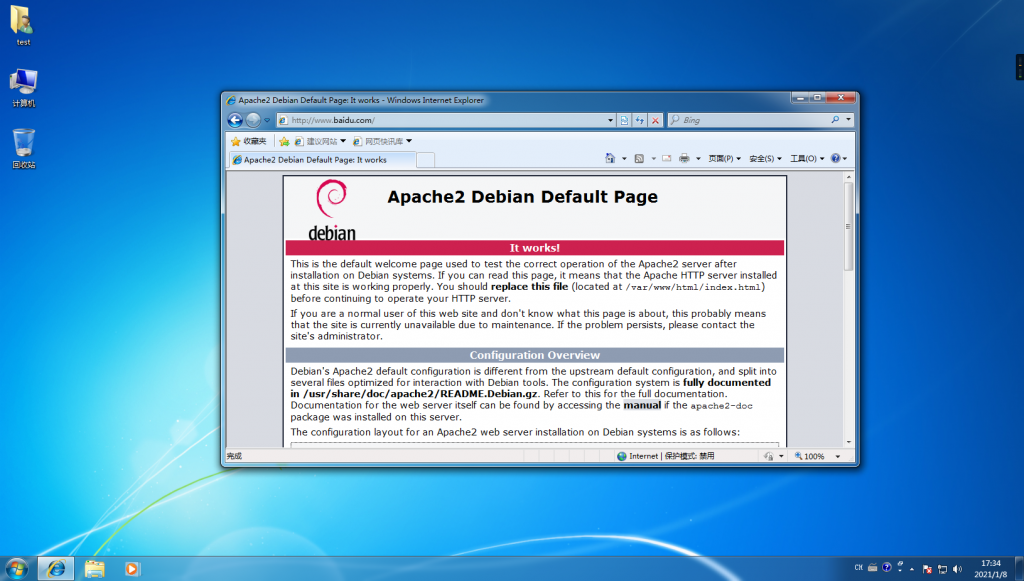1024x581 pixels.
Task: Click the scroll down arrow of page scrollbar
Action: (x=849, y=442)
